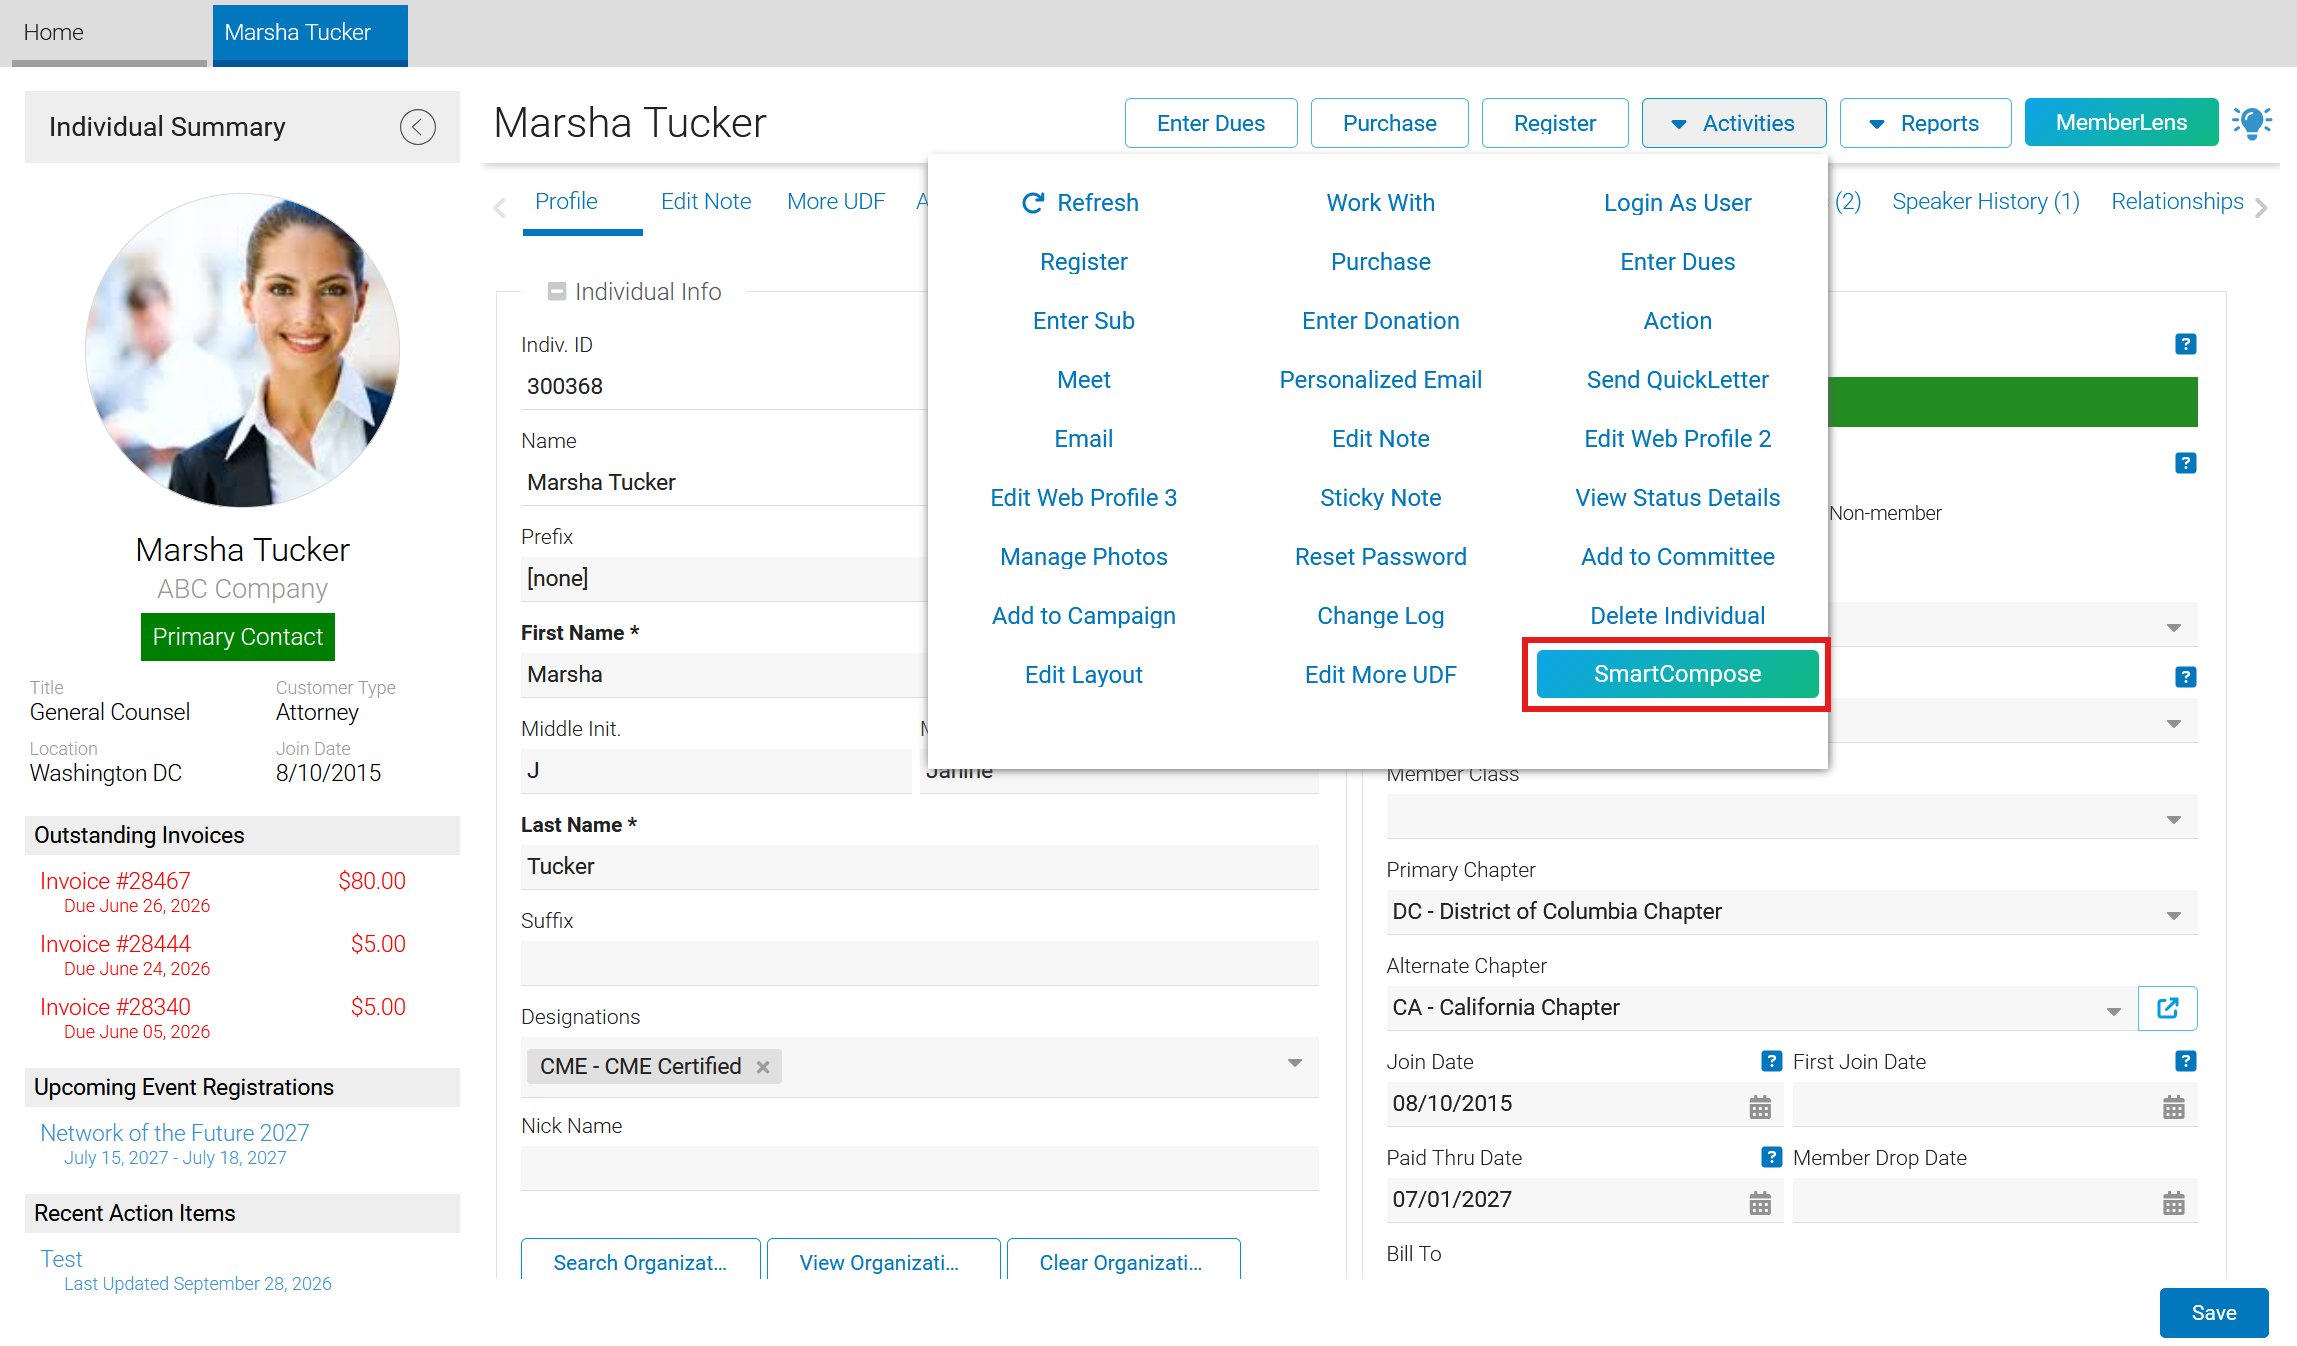This screenshot has width=2297, height=1346.
Task: Select Change Log from Activities menu
Action: tap(1380, 616)
